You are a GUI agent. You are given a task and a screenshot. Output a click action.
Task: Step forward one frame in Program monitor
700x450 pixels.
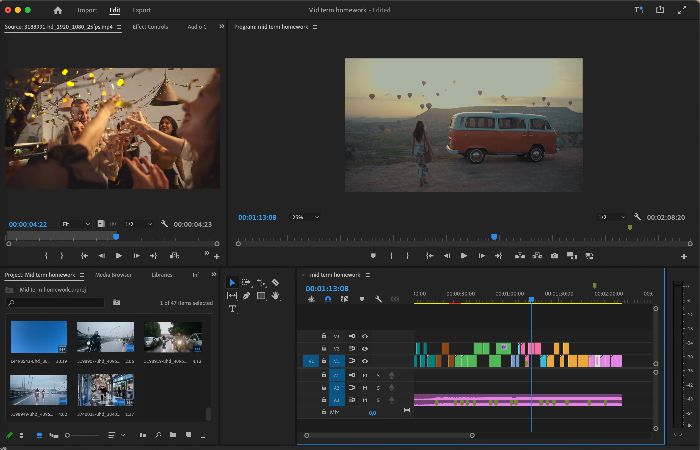pos(482,256)
